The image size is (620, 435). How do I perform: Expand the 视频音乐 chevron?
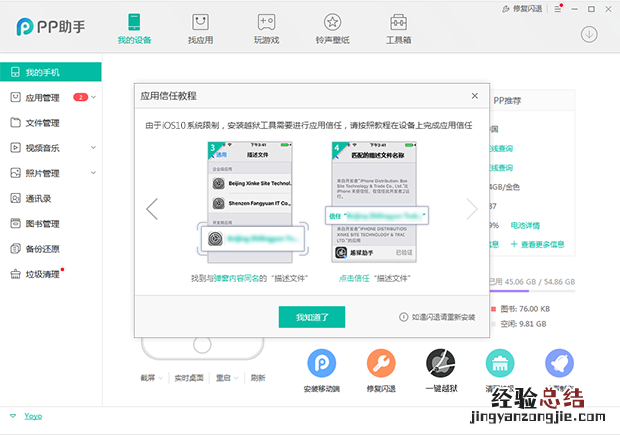pos(94,148)
